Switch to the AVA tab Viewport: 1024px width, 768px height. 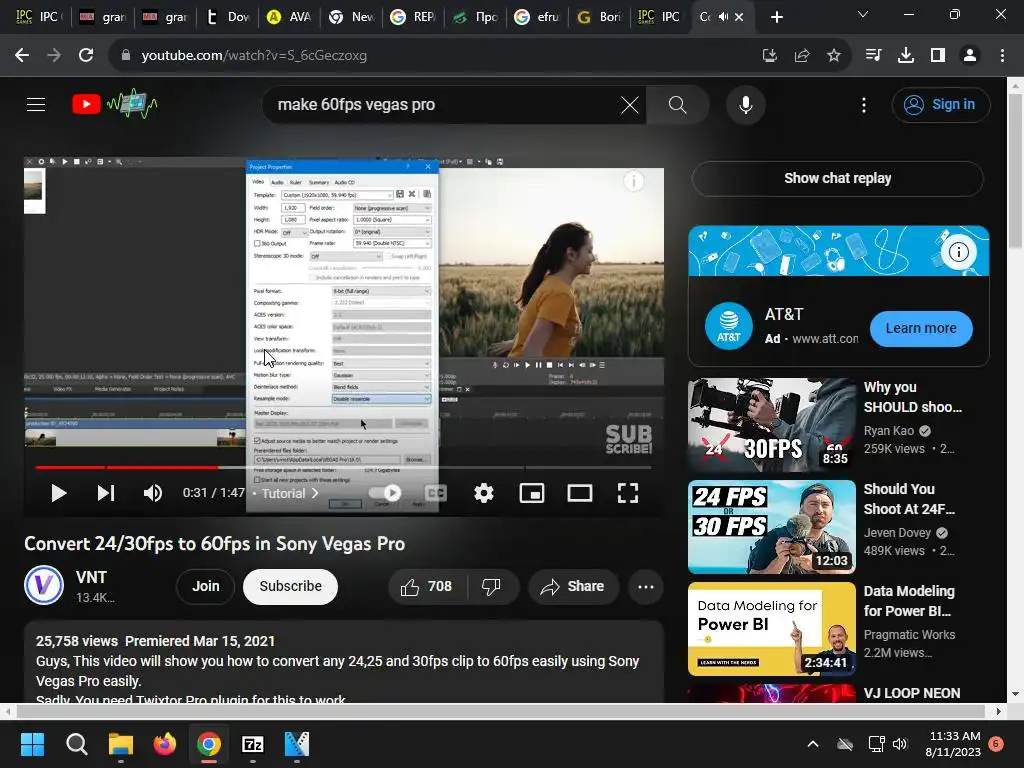[x=289, y=17]
